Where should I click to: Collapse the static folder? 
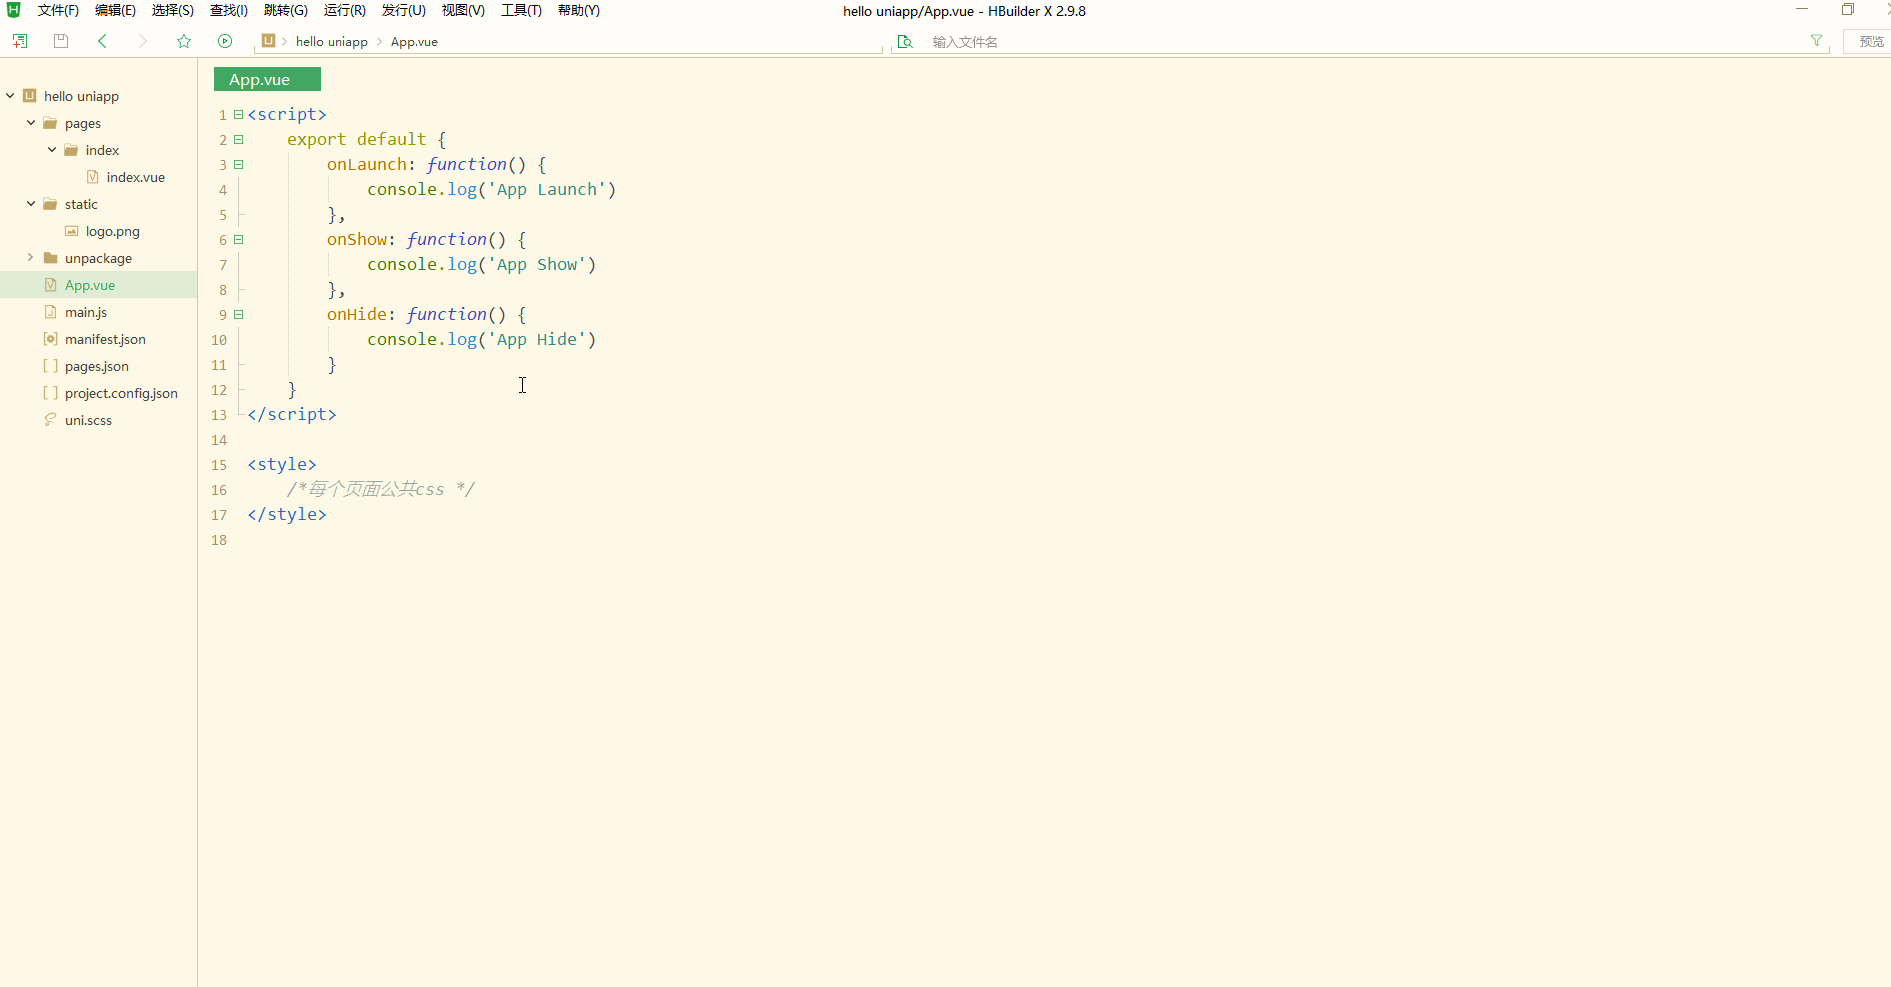coord(31,204)
